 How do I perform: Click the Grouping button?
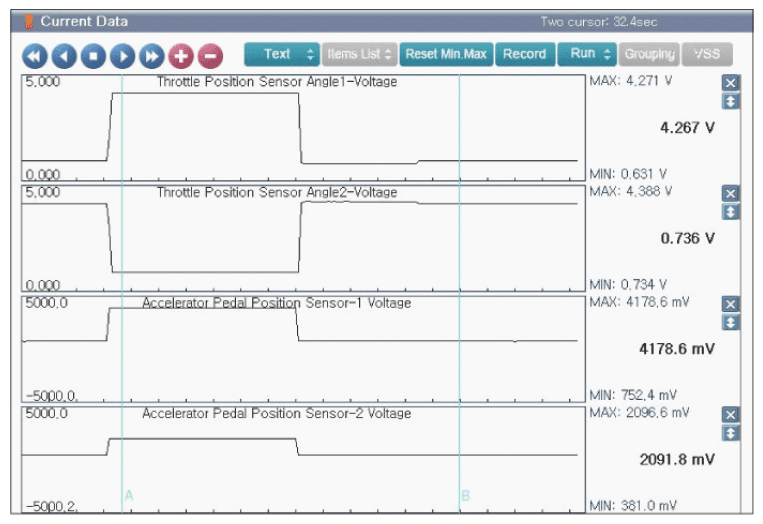pyautogui.click(x=649, y=54)
